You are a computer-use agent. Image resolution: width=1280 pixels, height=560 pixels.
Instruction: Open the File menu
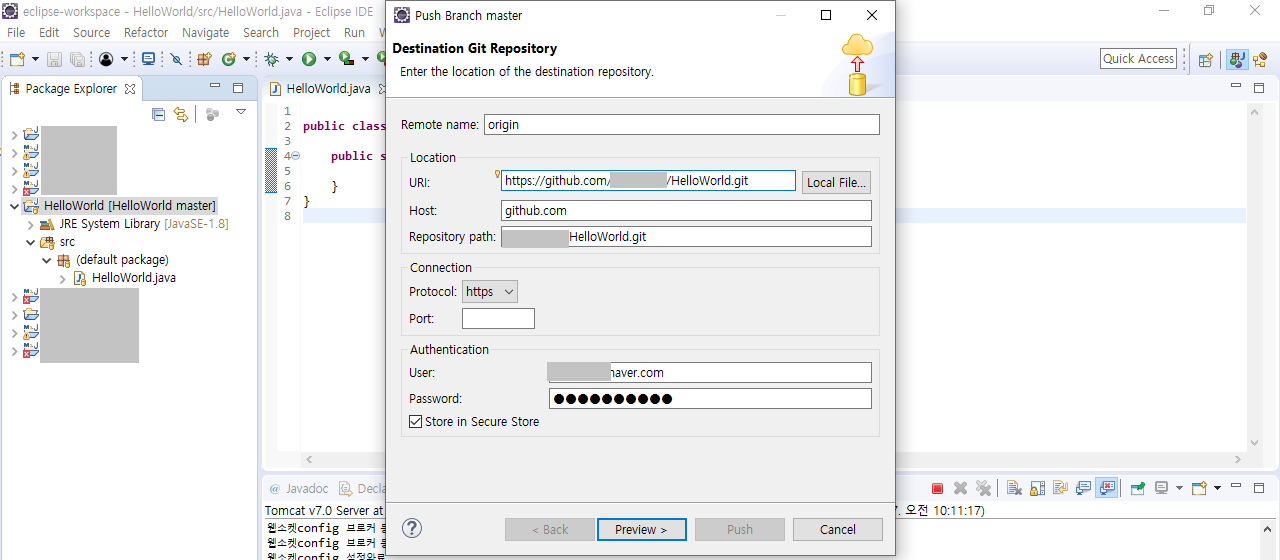tap(16, 32)
